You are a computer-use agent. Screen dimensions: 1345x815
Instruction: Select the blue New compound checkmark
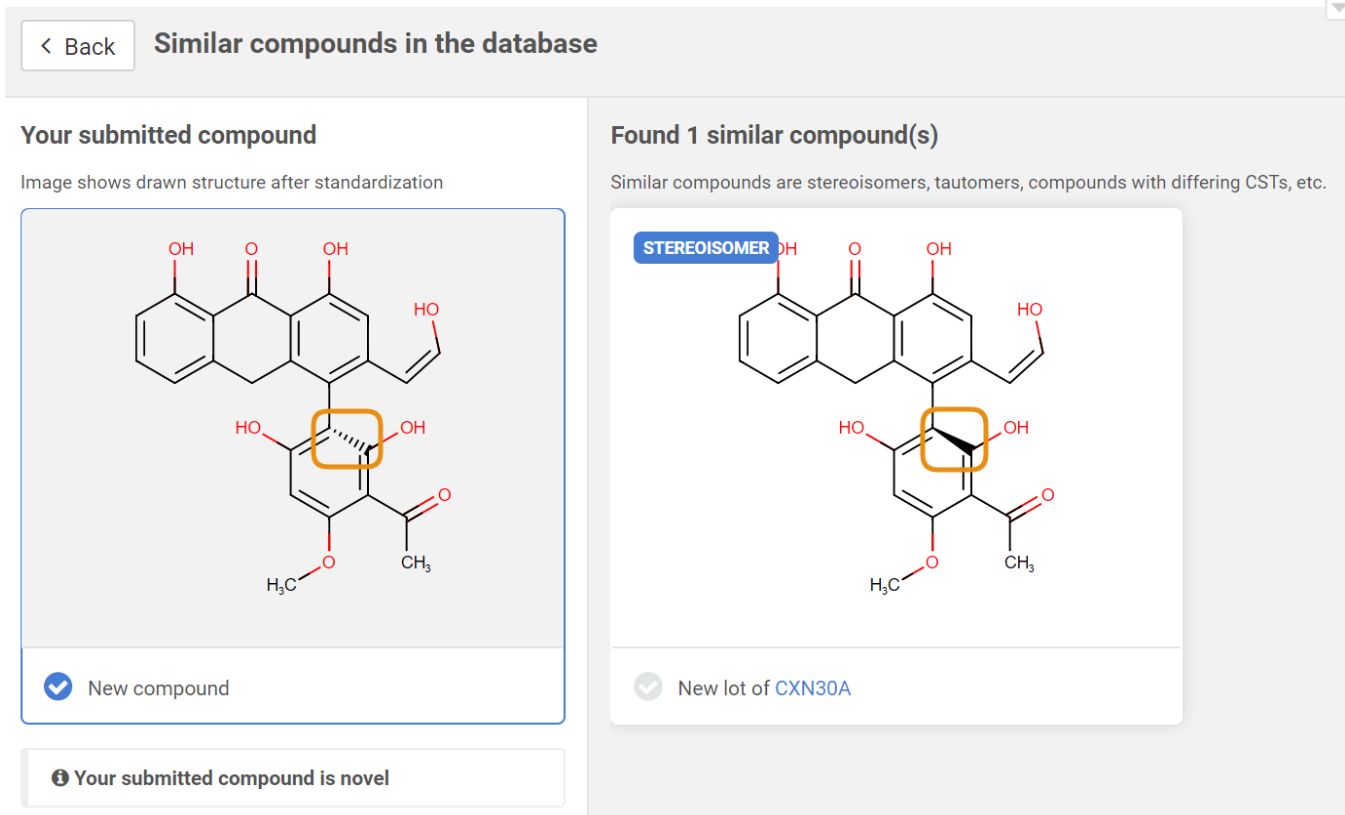[59, 687]
